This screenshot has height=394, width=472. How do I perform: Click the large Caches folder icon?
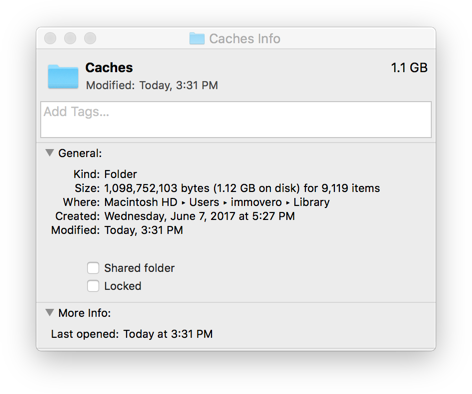63,77
